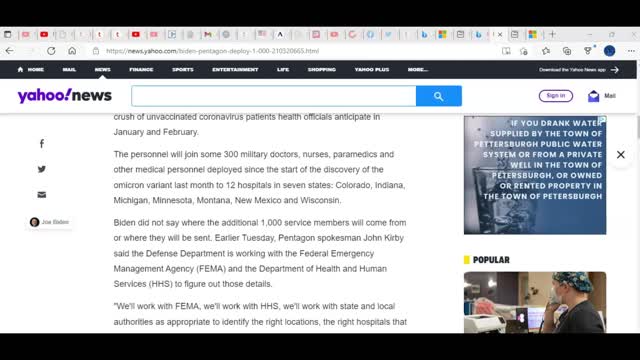Share the article on Facebook
The height and width of the screenshot is (360, 640).
click(42, 144)
